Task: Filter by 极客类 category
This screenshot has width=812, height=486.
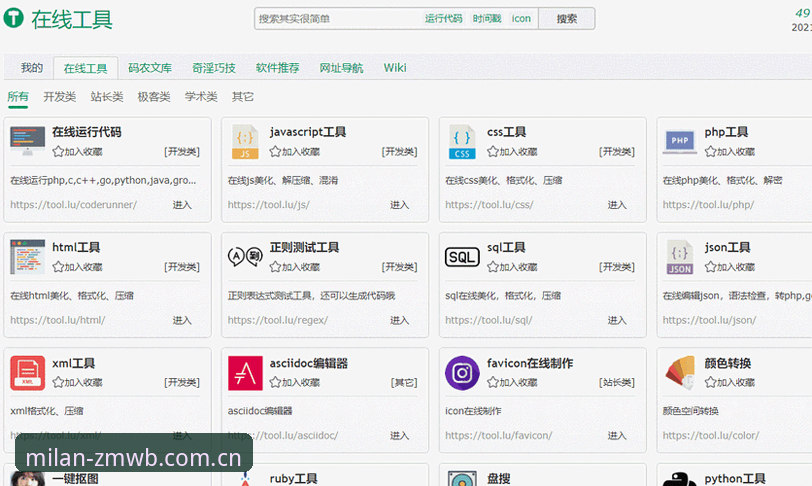Action: [x=154, y=97]
